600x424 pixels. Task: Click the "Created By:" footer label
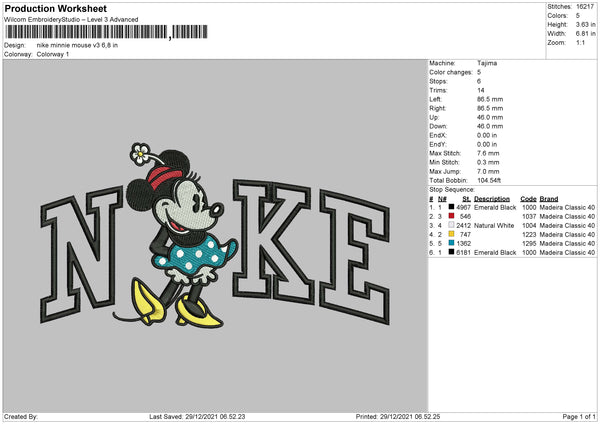(21, 417)
